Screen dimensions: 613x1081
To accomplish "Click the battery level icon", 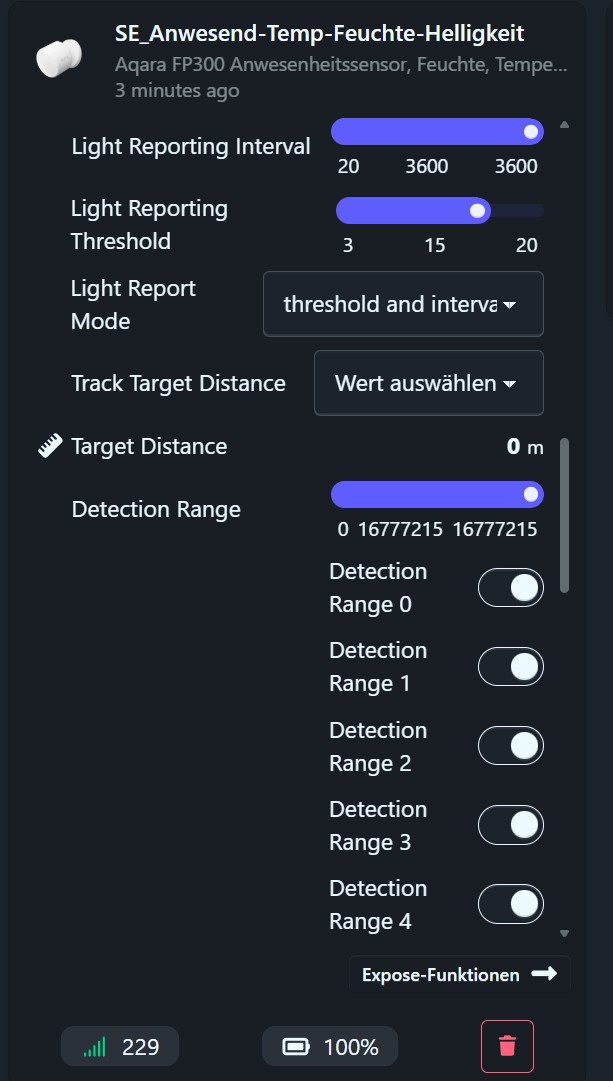I will [296, 1047].
